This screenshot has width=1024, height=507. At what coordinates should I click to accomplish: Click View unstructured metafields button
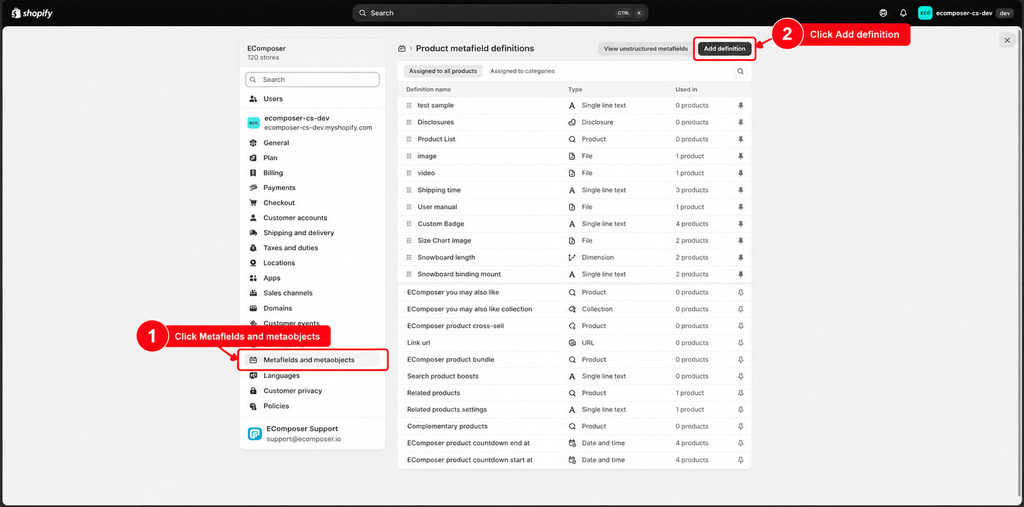(x=645, y=48)
